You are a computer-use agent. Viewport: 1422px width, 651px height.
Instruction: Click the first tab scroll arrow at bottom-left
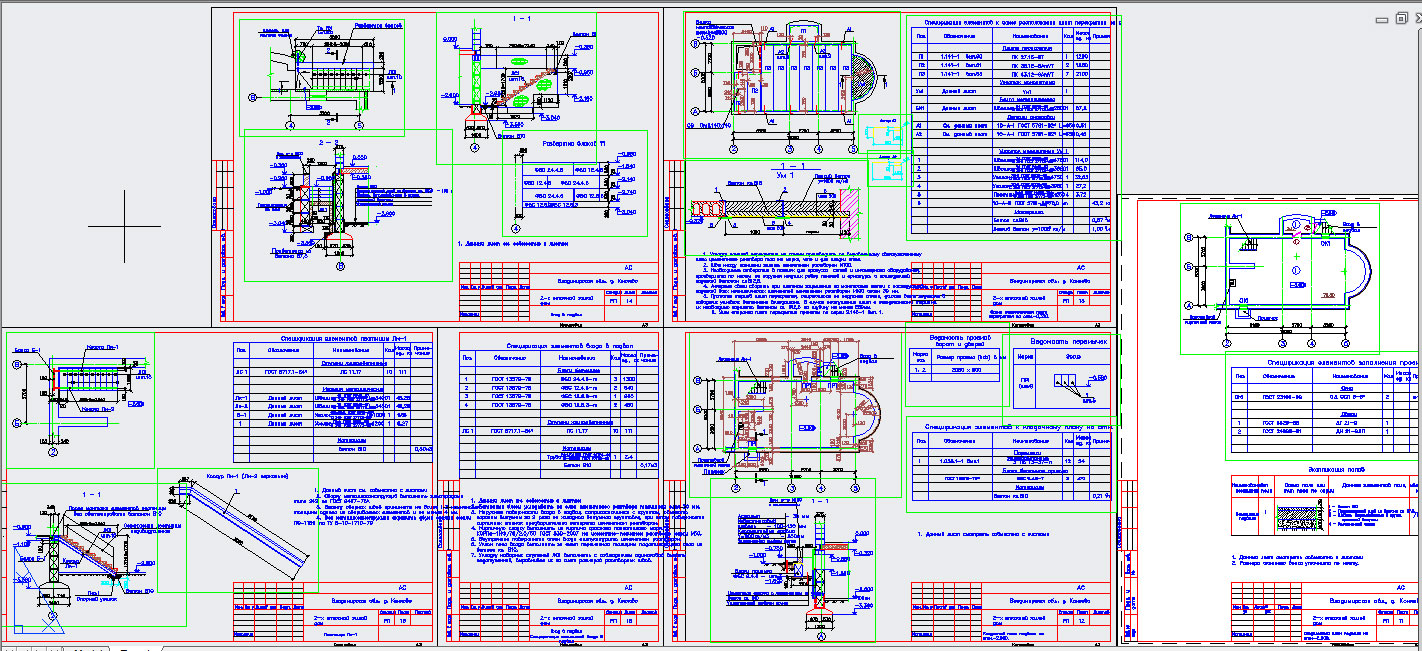[x=6, y=647]
